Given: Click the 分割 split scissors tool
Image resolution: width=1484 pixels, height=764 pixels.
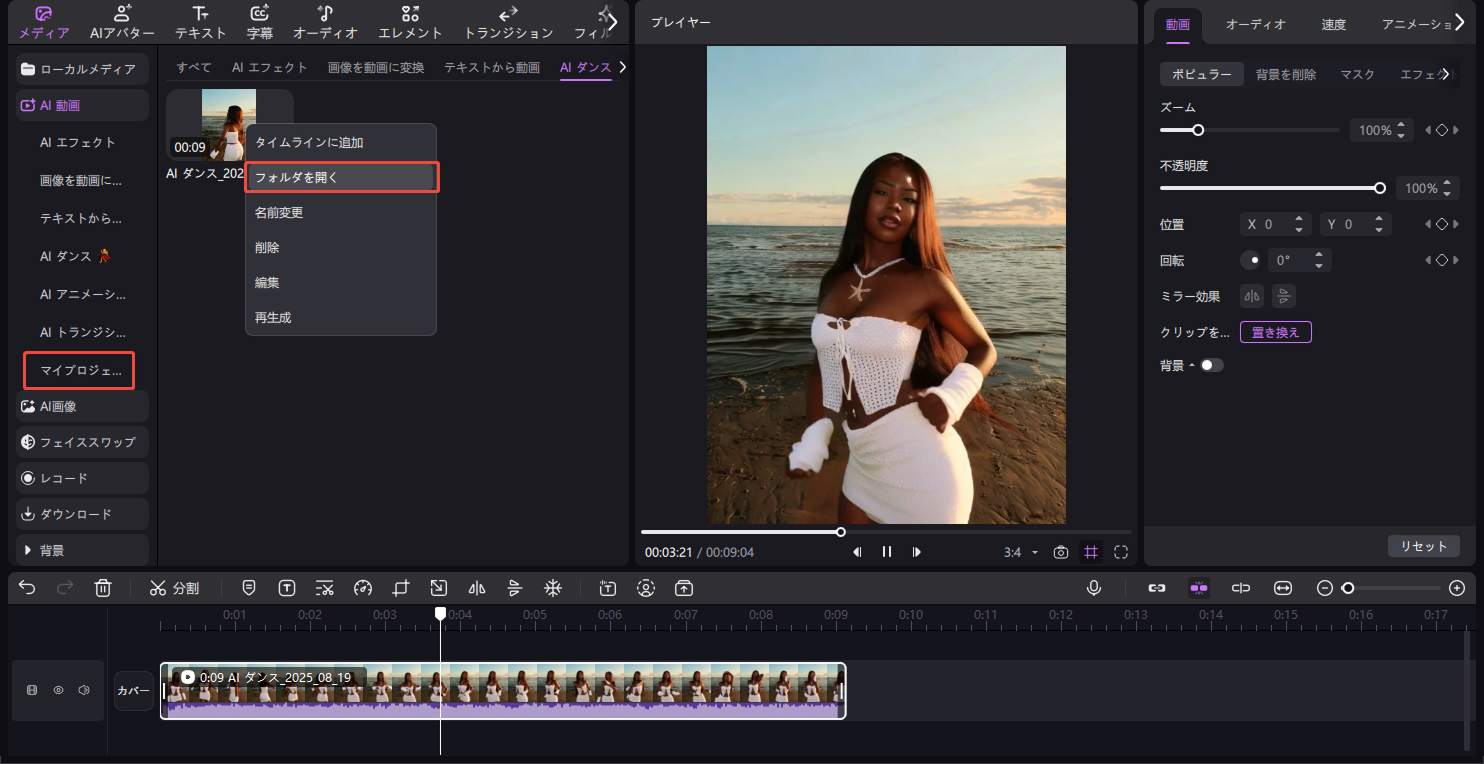Looking at the screenshot, I should [x=175, y=588].
